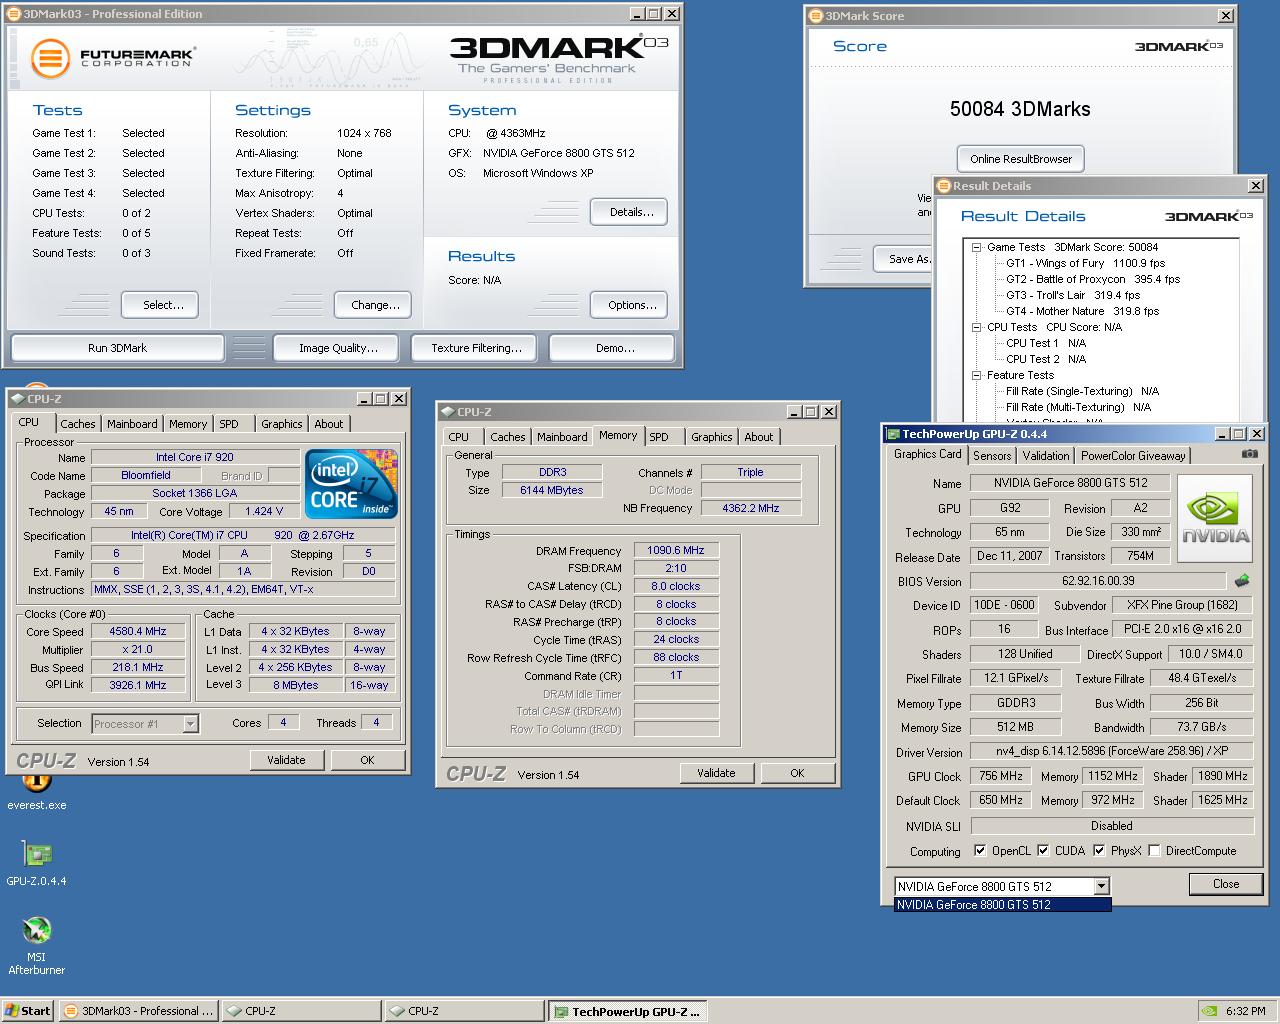Click the Result Details title bar icon
The height and width of the screenshot is (1024, 1280).
[944, 186]
